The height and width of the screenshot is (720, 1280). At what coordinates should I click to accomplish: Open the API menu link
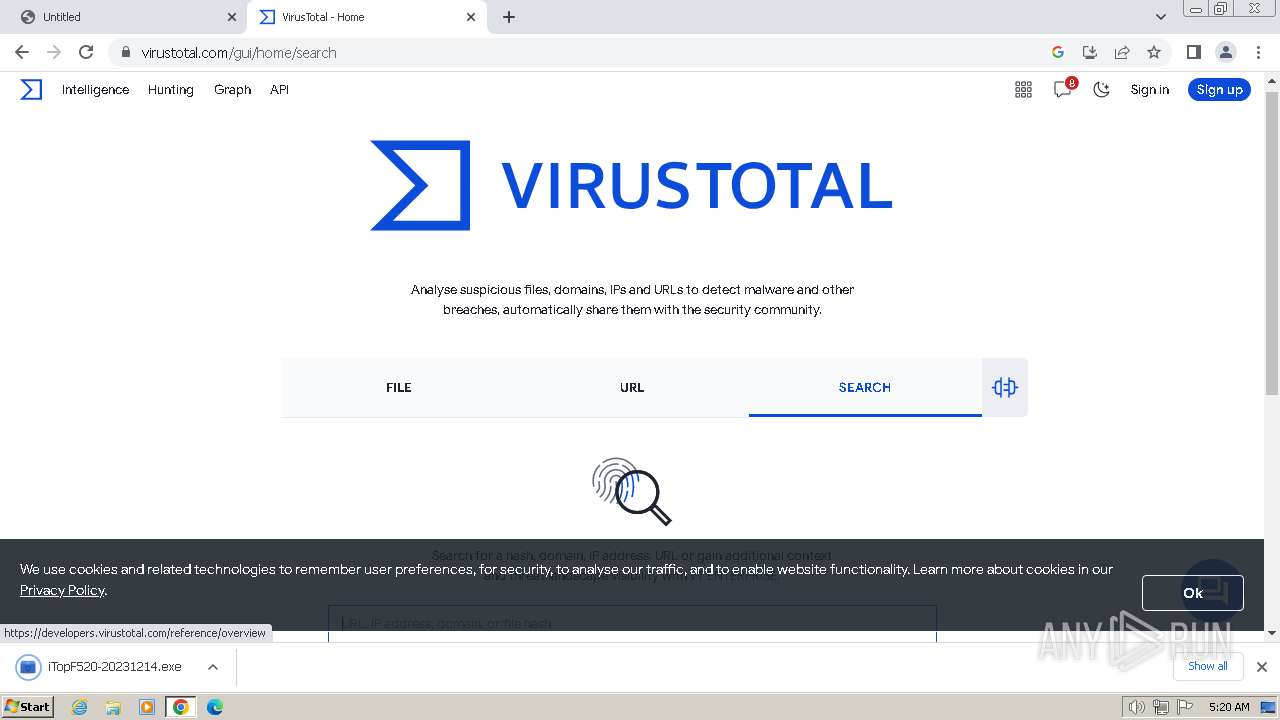[x=279, y=90]
